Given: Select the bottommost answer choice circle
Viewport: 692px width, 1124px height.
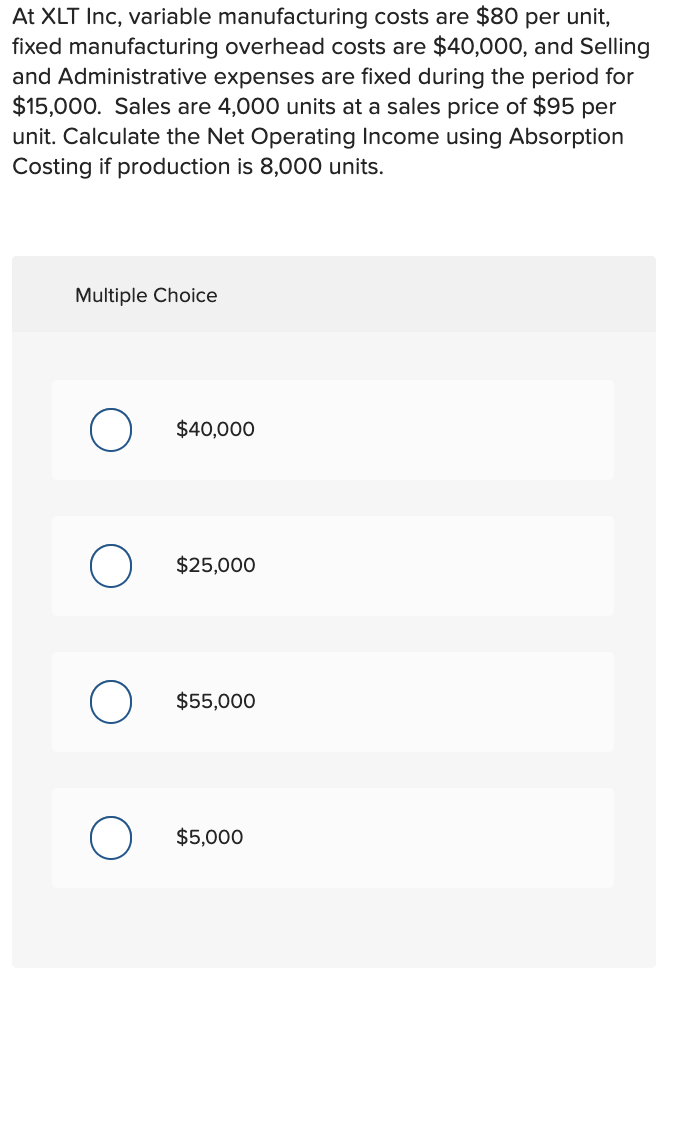Looking at the screenshot, I should click(110, 837).
